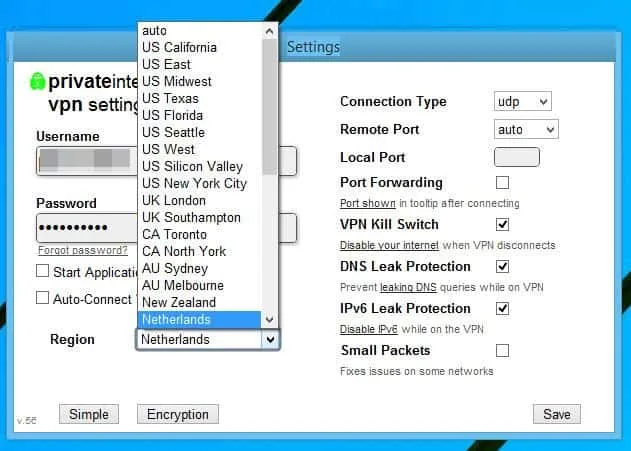Choose AU Melbourne region
The width and height of the screenshot is (631, 451).
click(200, 285)
